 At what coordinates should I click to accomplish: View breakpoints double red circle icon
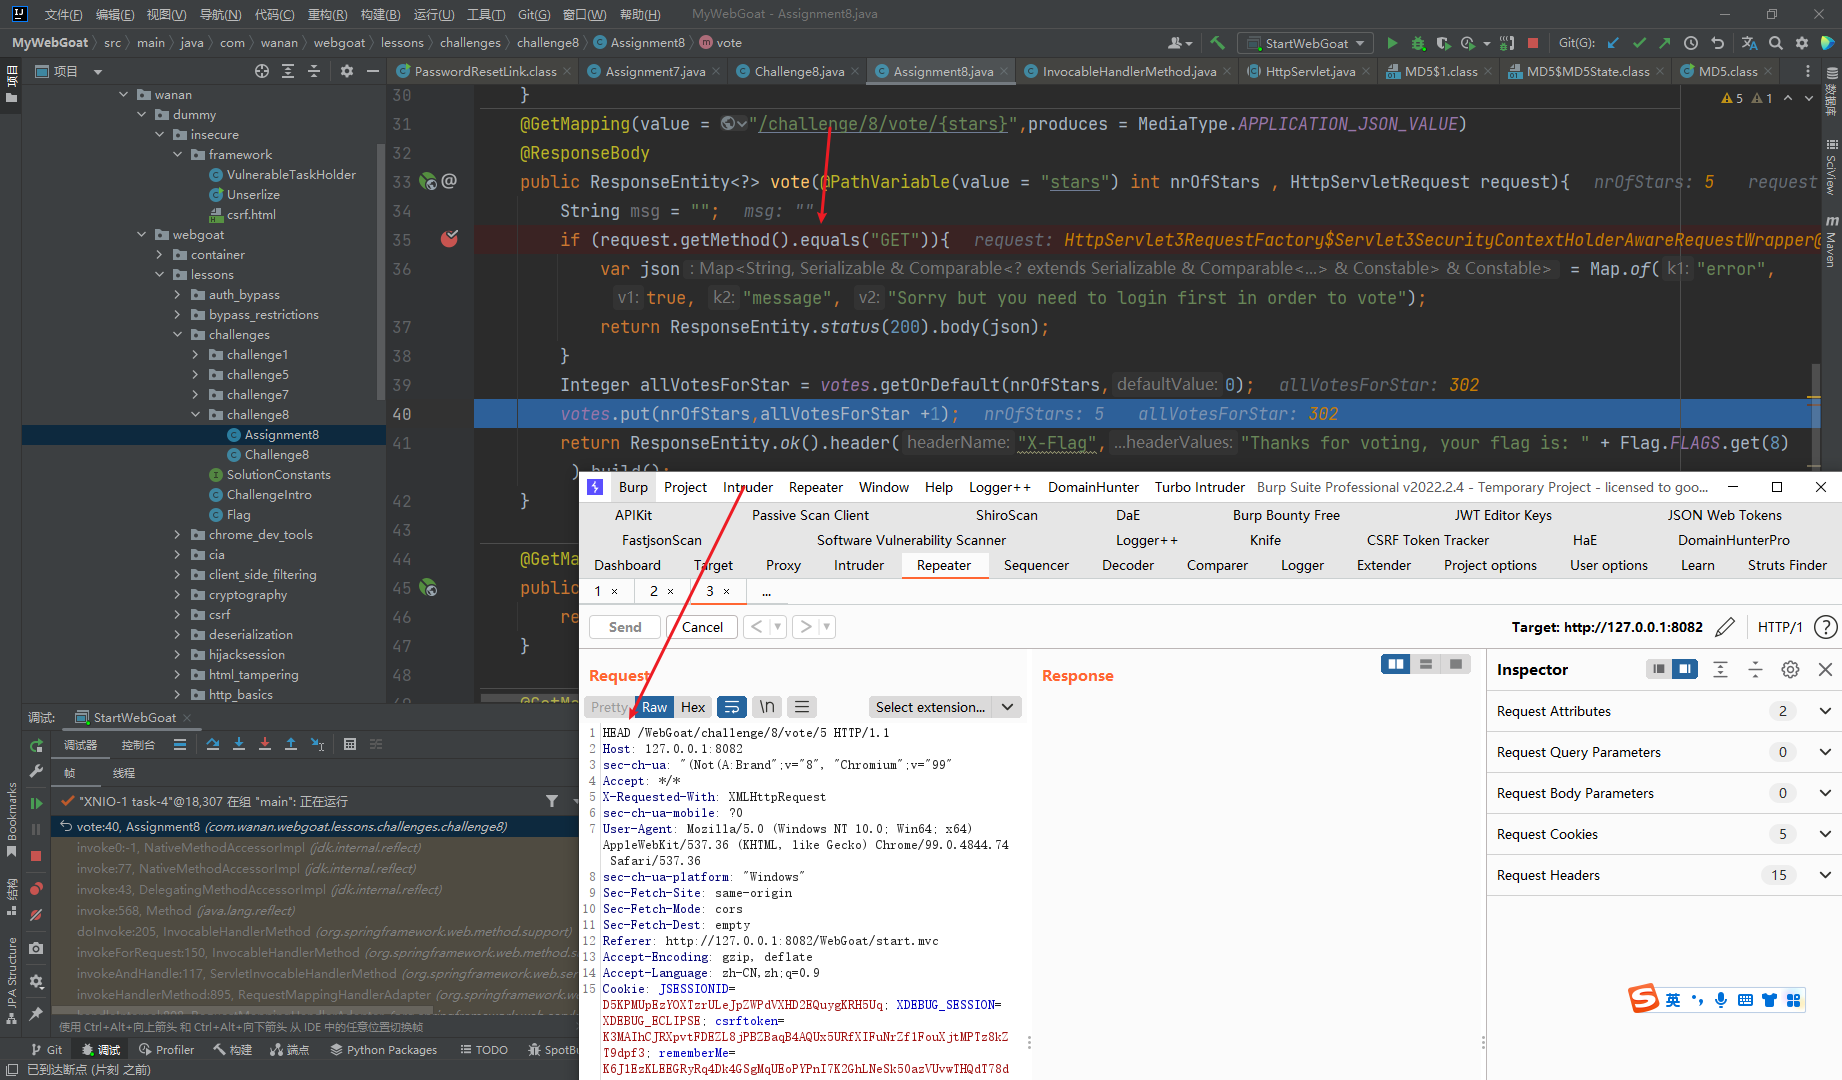coord(36,889)
